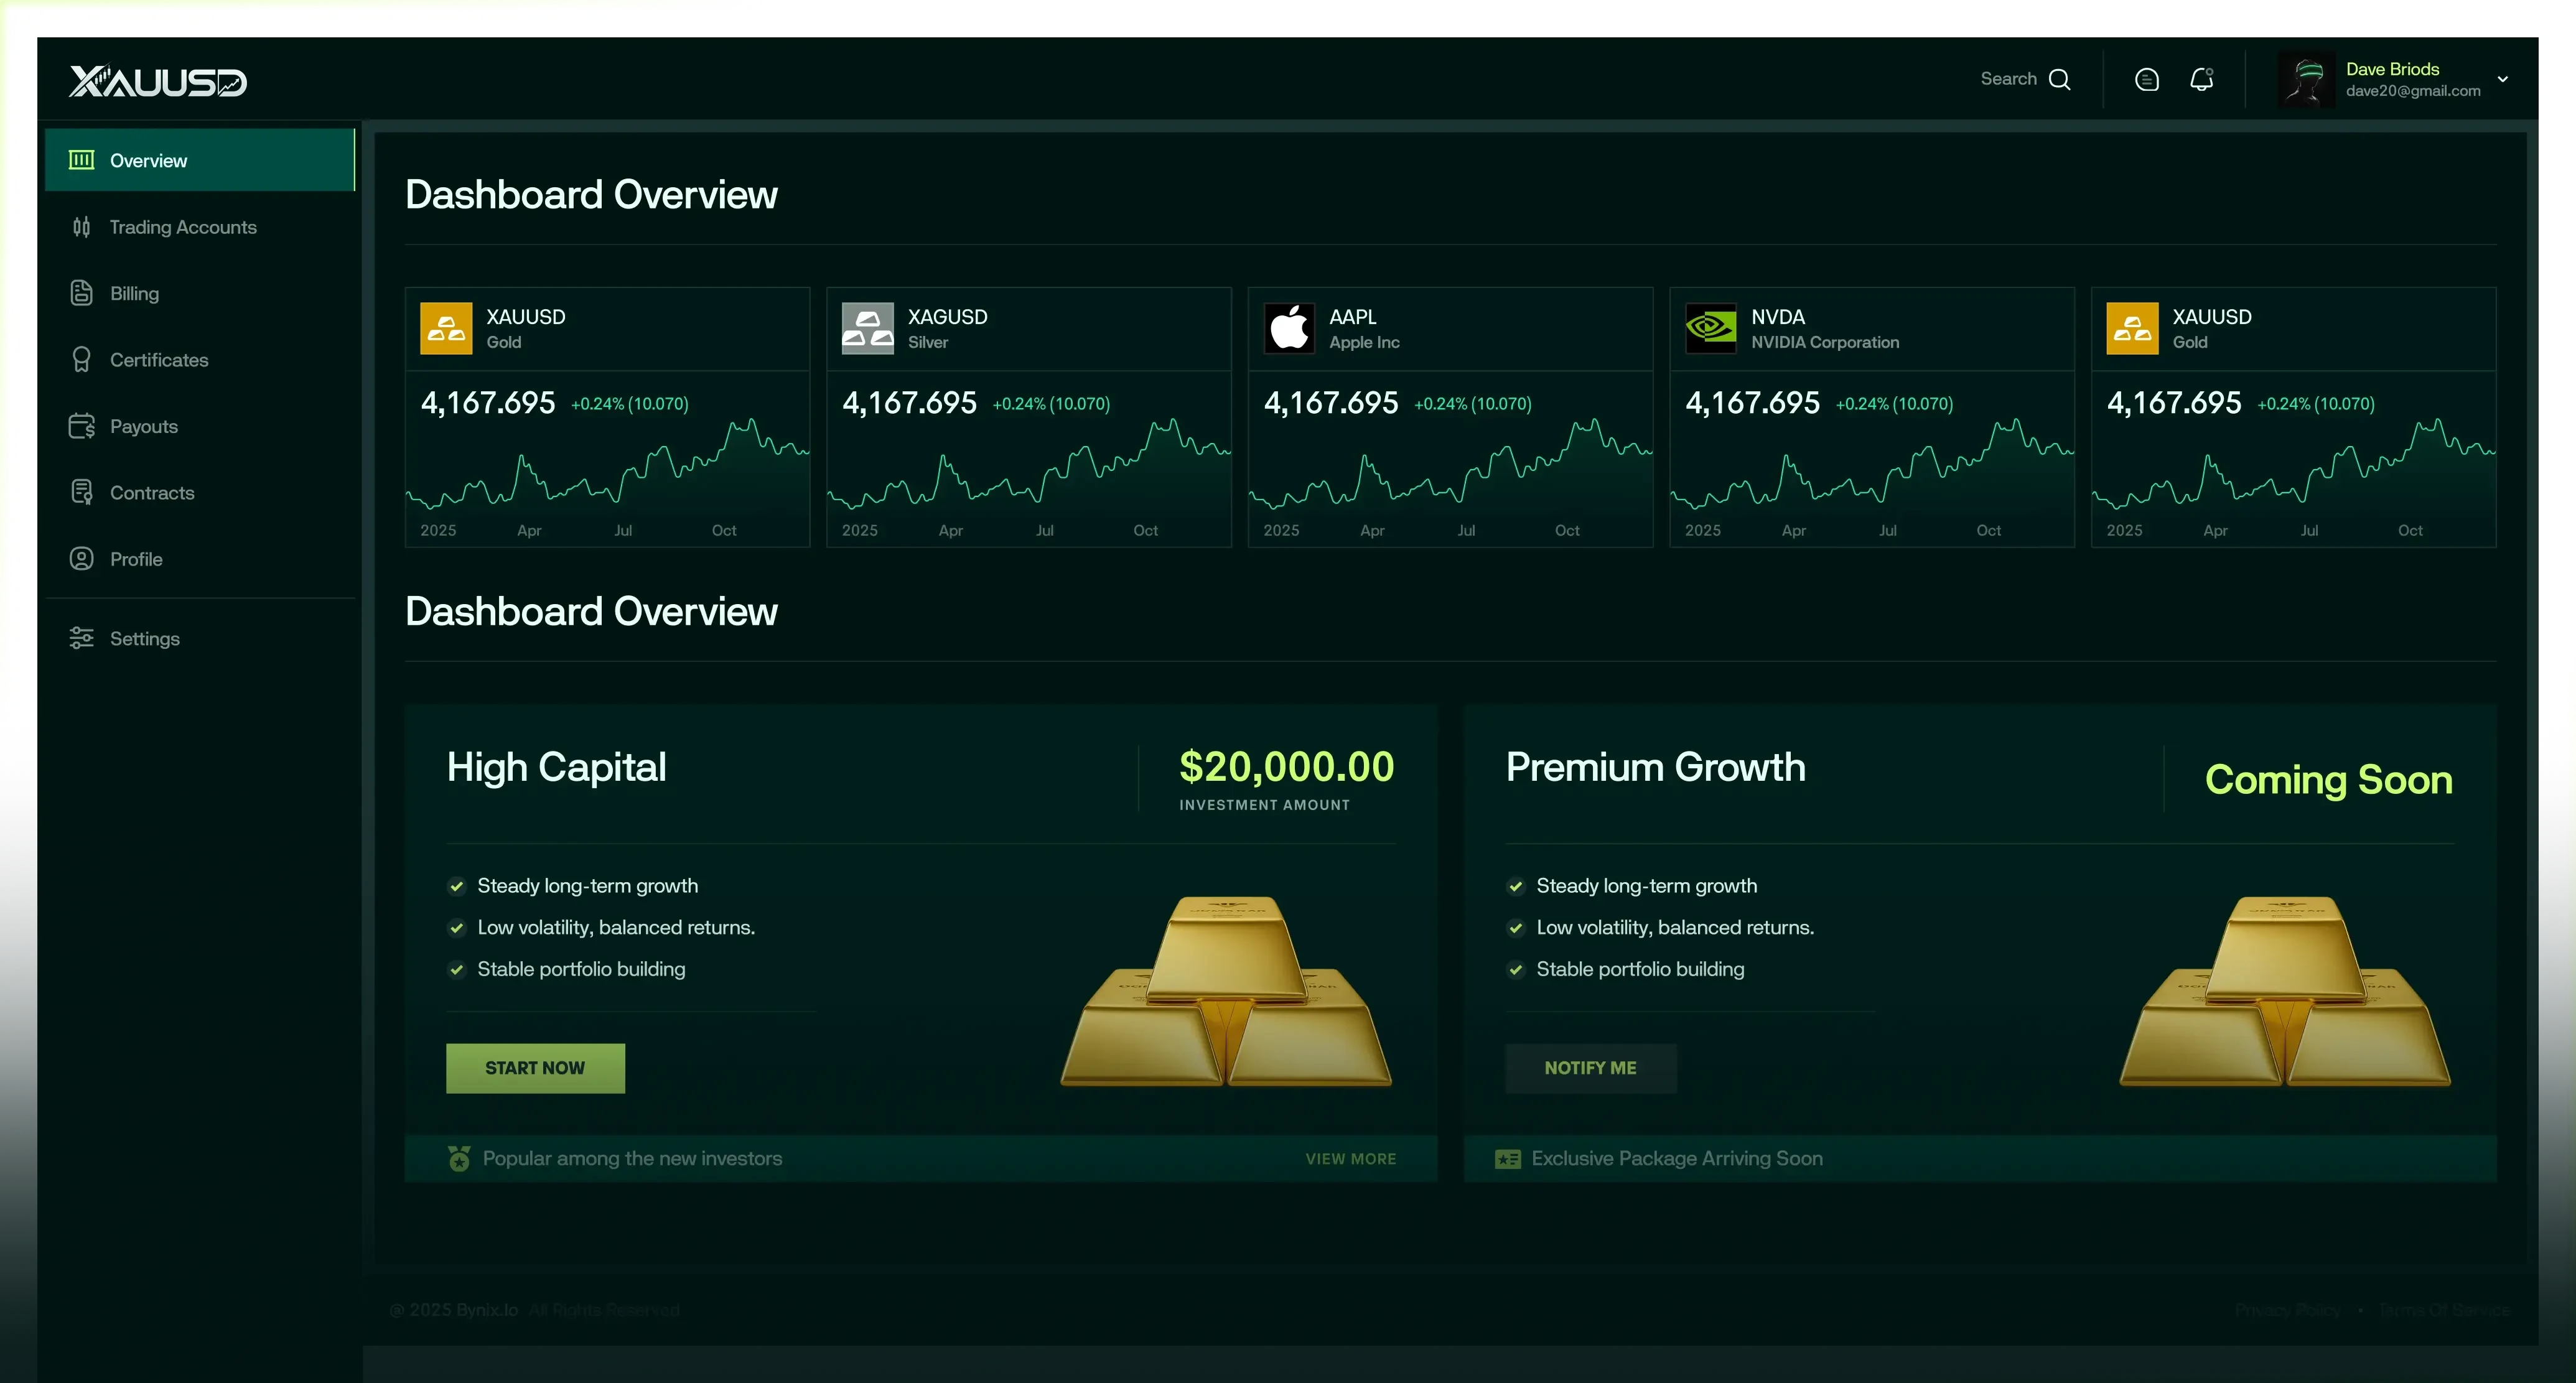Open the notifications bell icon
The width and height of the screenshot is (2576, 1383).
[2201, 79]
